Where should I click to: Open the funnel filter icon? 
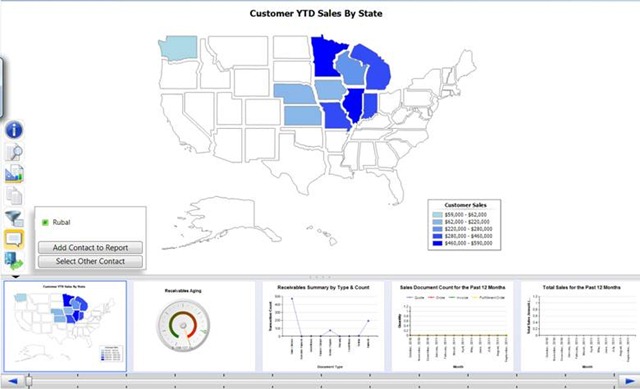click(14, 218)
